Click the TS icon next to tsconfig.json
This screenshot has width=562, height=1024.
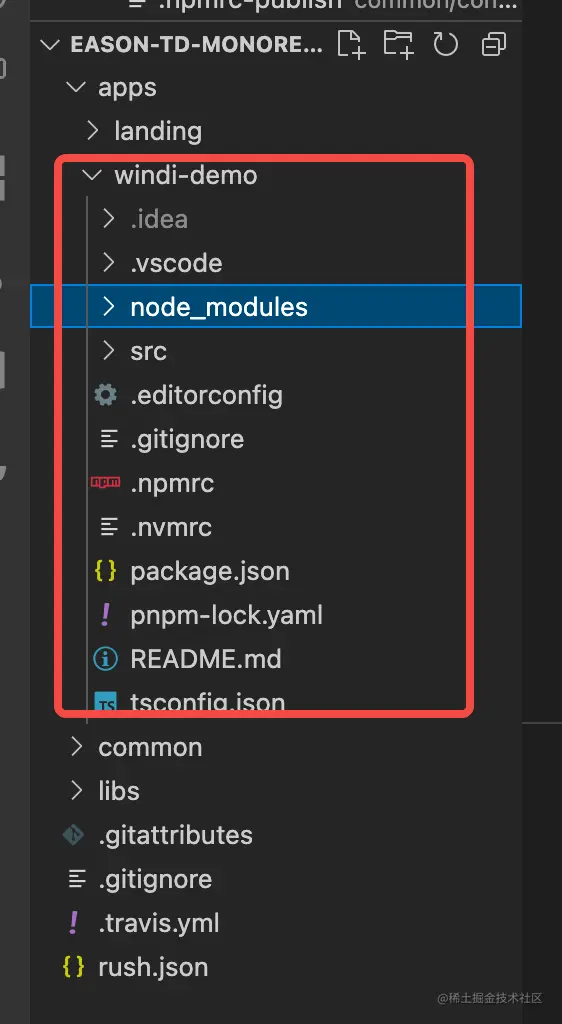pyautogui.click(x=106, y=703)
